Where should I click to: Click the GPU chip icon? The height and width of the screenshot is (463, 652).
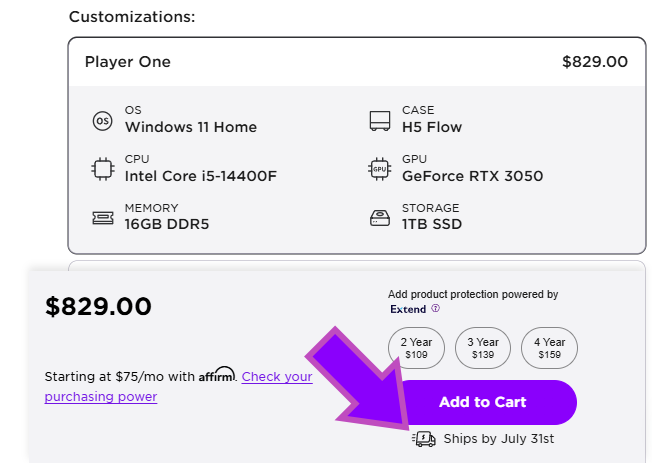[379, 169]
